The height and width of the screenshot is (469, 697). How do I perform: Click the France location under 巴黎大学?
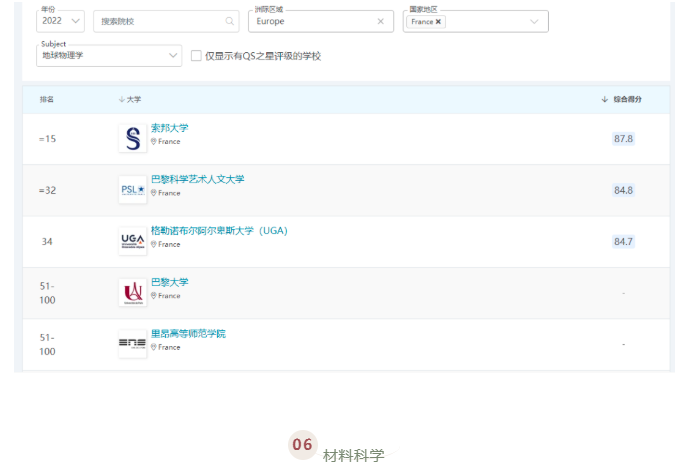click(165, 296)
